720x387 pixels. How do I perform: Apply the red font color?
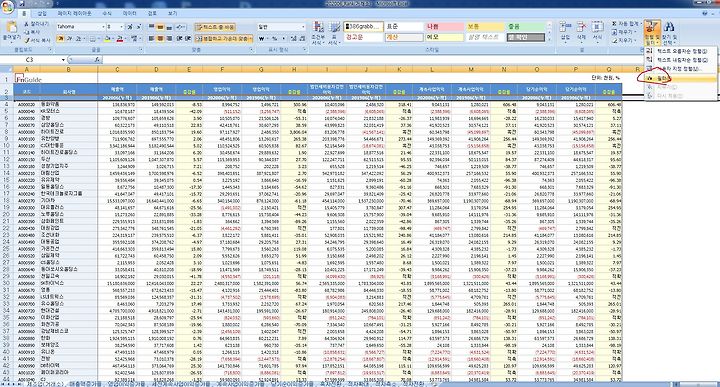point(121,39)
